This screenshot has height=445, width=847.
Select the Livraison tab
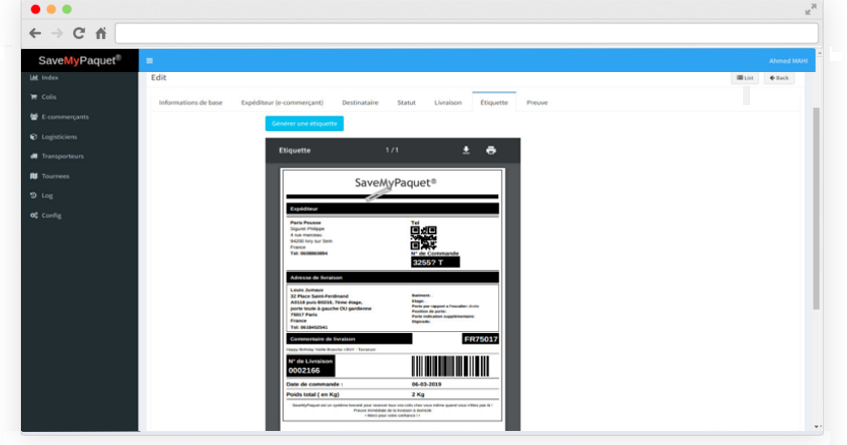448,103
